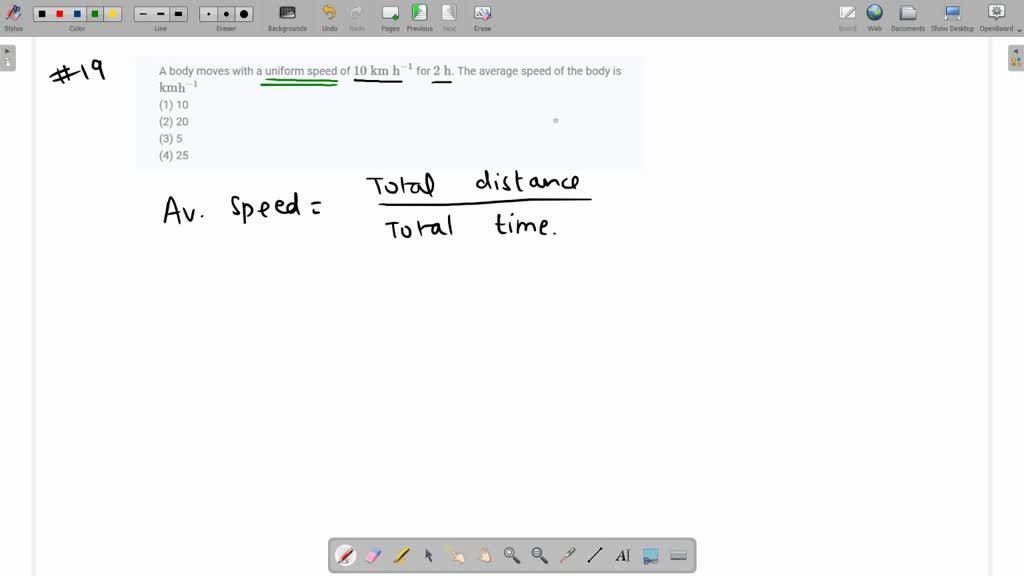
Task: Go to the Previous page
Action: click(x=419, y=15)
